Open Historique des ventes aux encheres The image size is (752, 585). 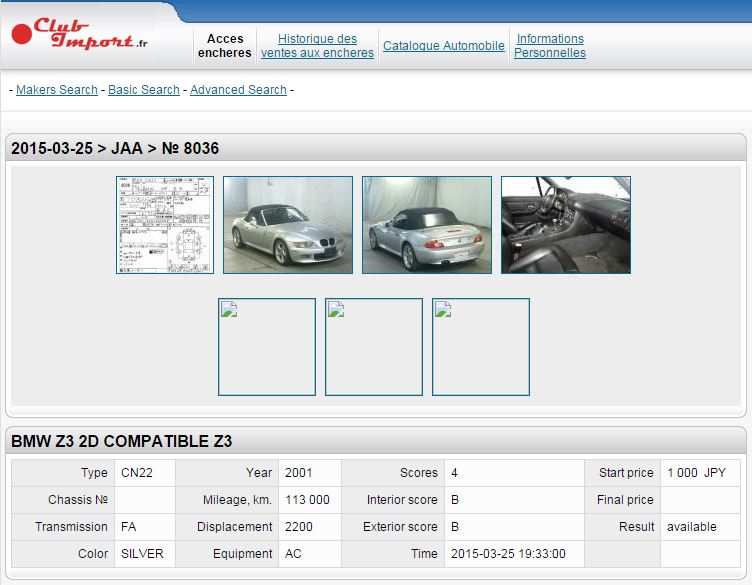click(317, 46)
